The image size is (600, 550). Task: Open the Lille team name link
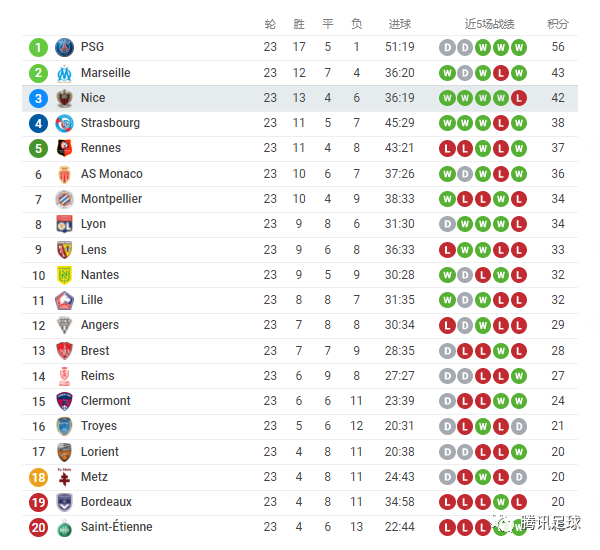point(92,300)
